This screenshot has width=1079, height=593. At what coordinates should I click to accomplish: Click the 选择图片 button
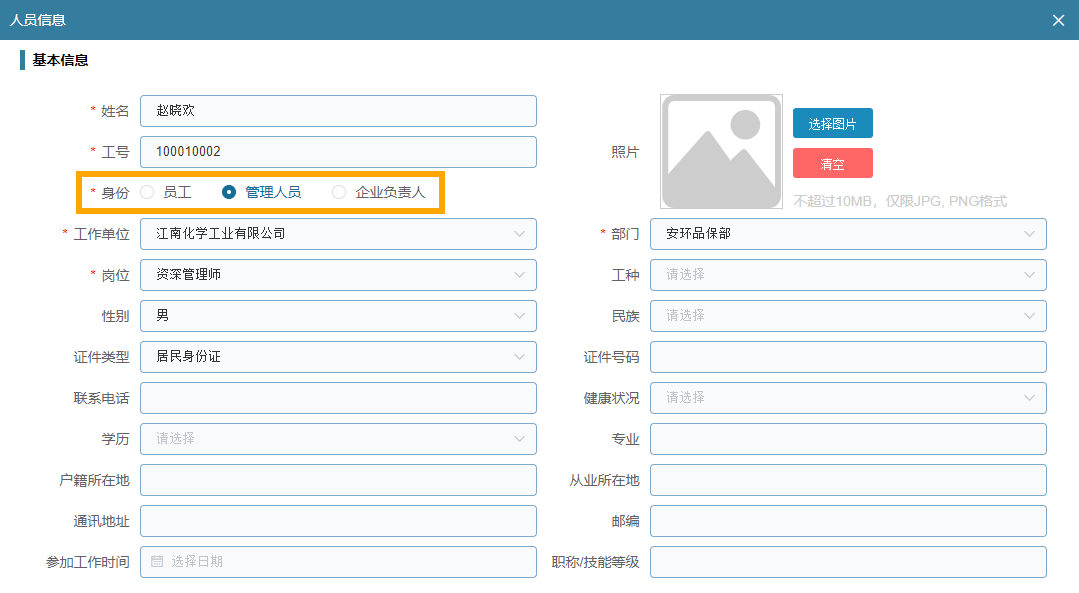833,124
